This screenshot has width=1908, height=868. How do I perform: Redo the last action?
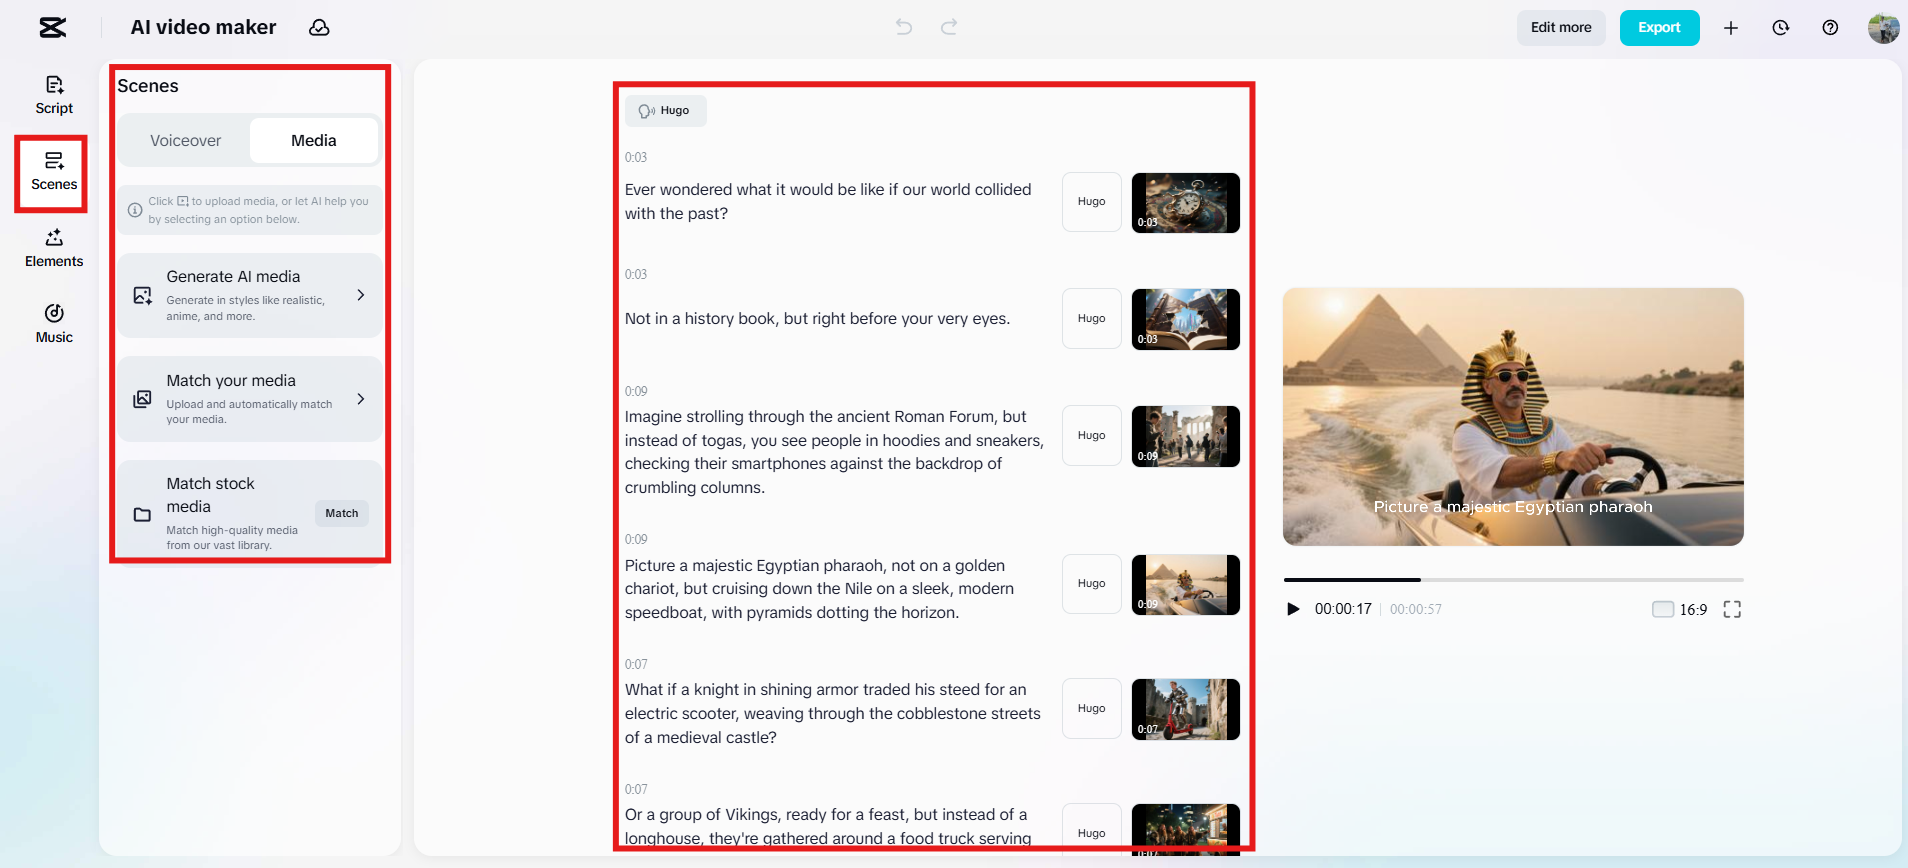click(949, 27)
